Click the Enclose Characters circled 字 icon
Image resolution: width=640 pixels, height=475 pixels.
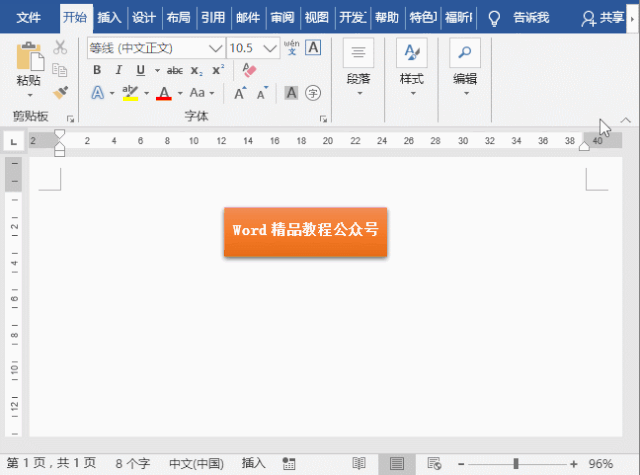point(313,93)
